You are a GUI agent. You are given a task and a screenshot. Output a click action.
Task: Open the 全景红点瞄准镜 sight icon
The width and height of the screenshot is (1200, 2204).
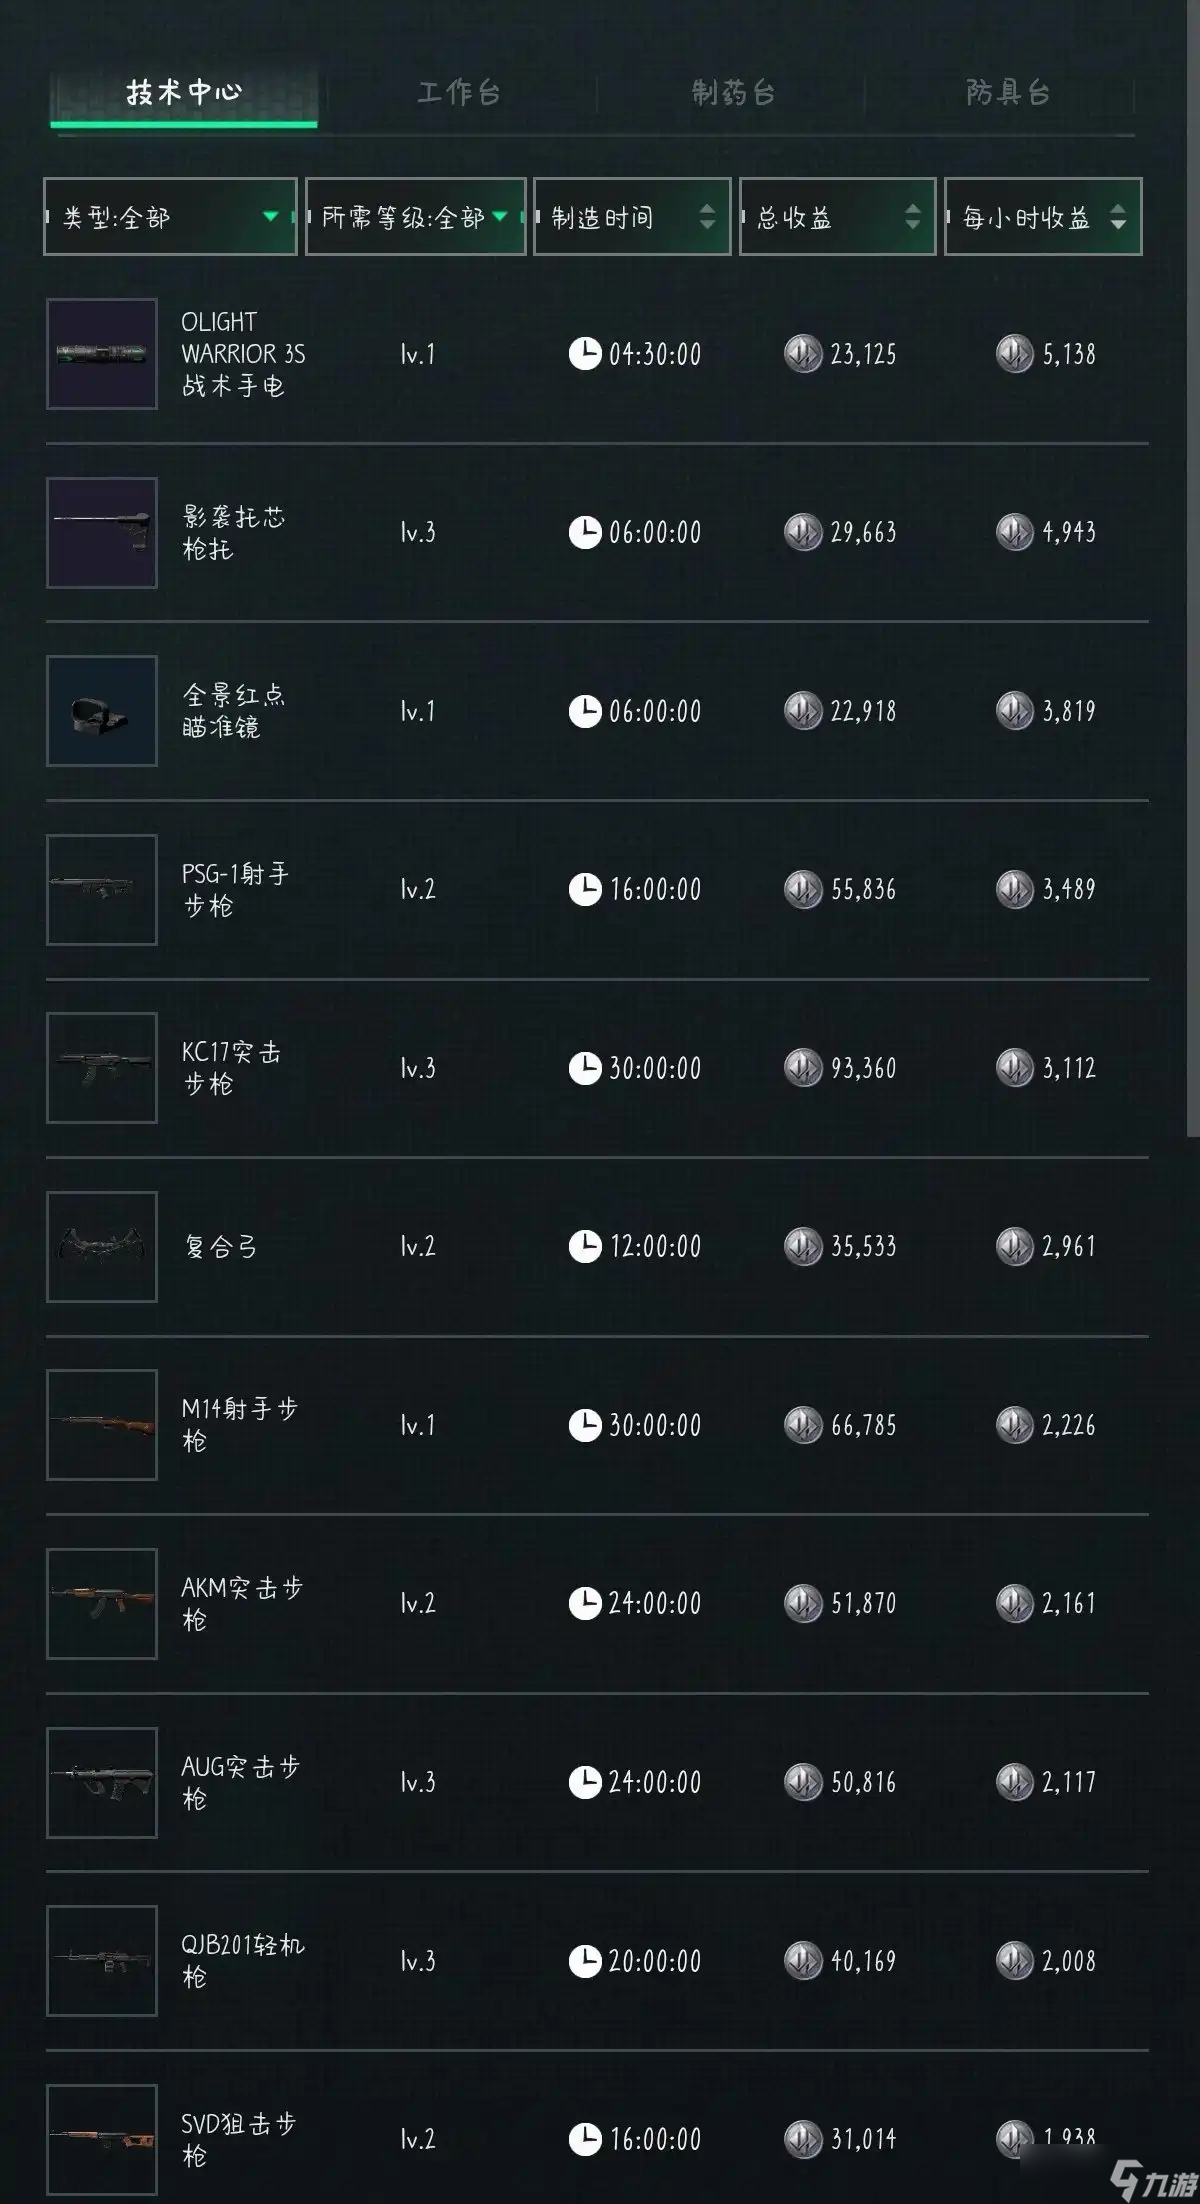[x=102, y=711]
